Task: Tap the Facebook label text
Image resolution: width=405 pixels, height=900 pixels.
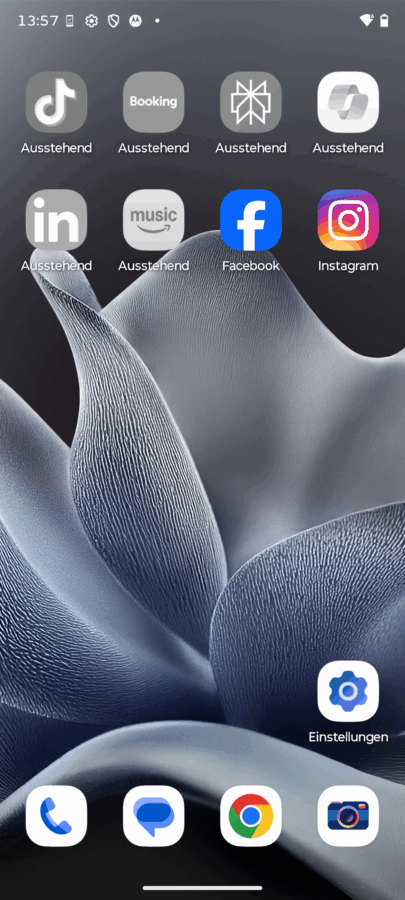Action: pos(251,266)
